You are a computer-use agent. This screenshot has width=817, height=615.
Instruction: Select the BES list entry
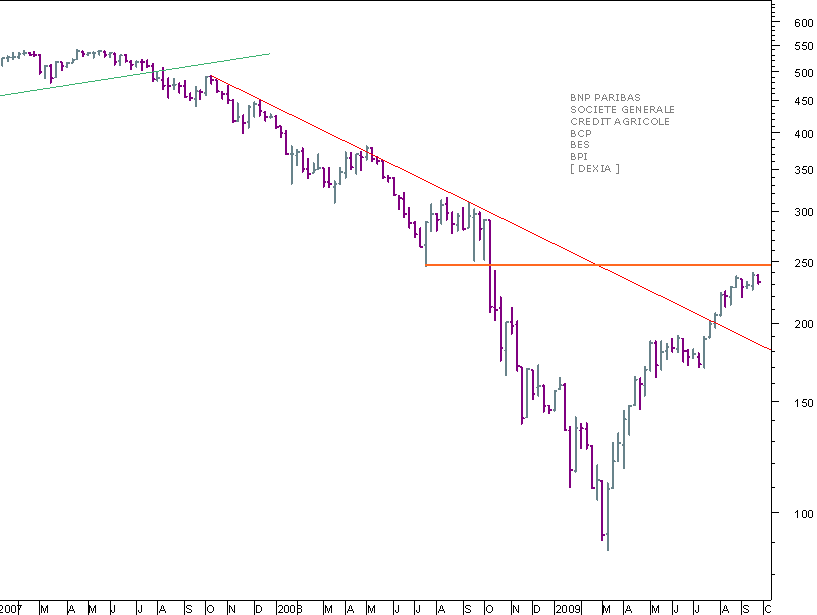coord(579,145)
